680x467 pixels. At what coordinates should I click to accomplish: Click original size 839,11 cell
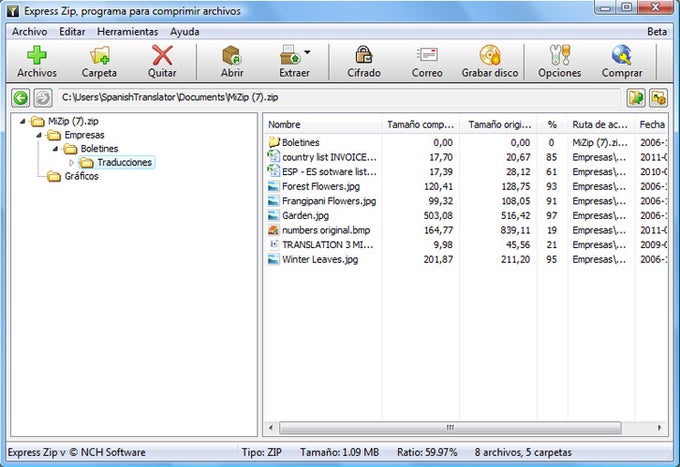(515, 230)
